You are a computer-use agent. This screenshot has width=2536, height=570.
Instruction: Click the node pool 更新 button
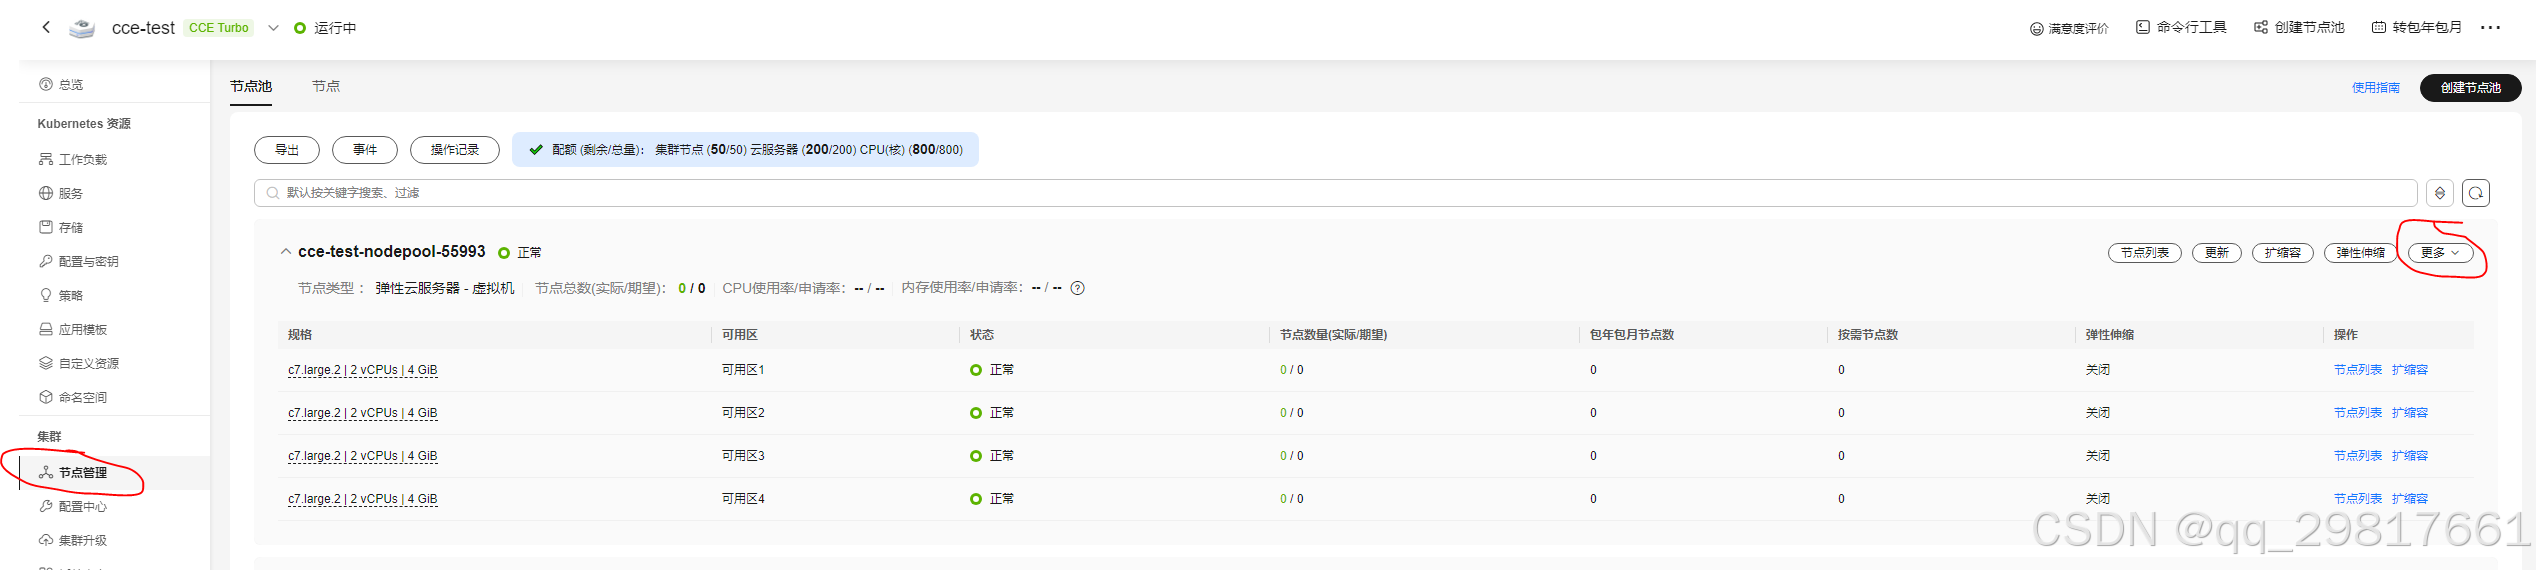2217,253
